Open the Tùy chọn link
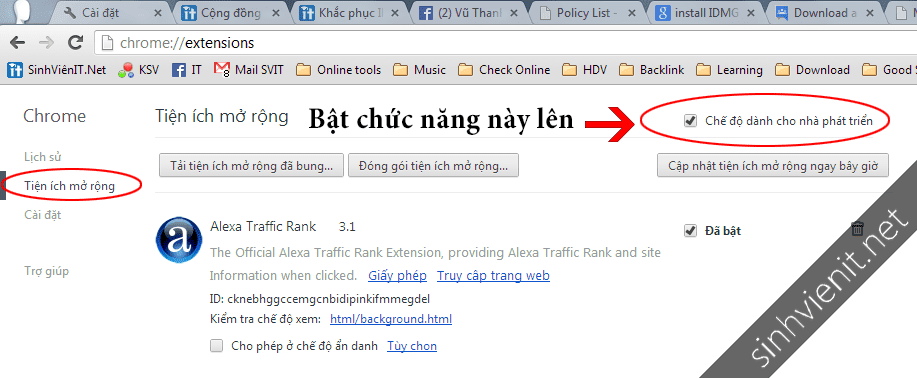Screen dimensions: 917x378 pyautogui.click(x=412, y=346)
